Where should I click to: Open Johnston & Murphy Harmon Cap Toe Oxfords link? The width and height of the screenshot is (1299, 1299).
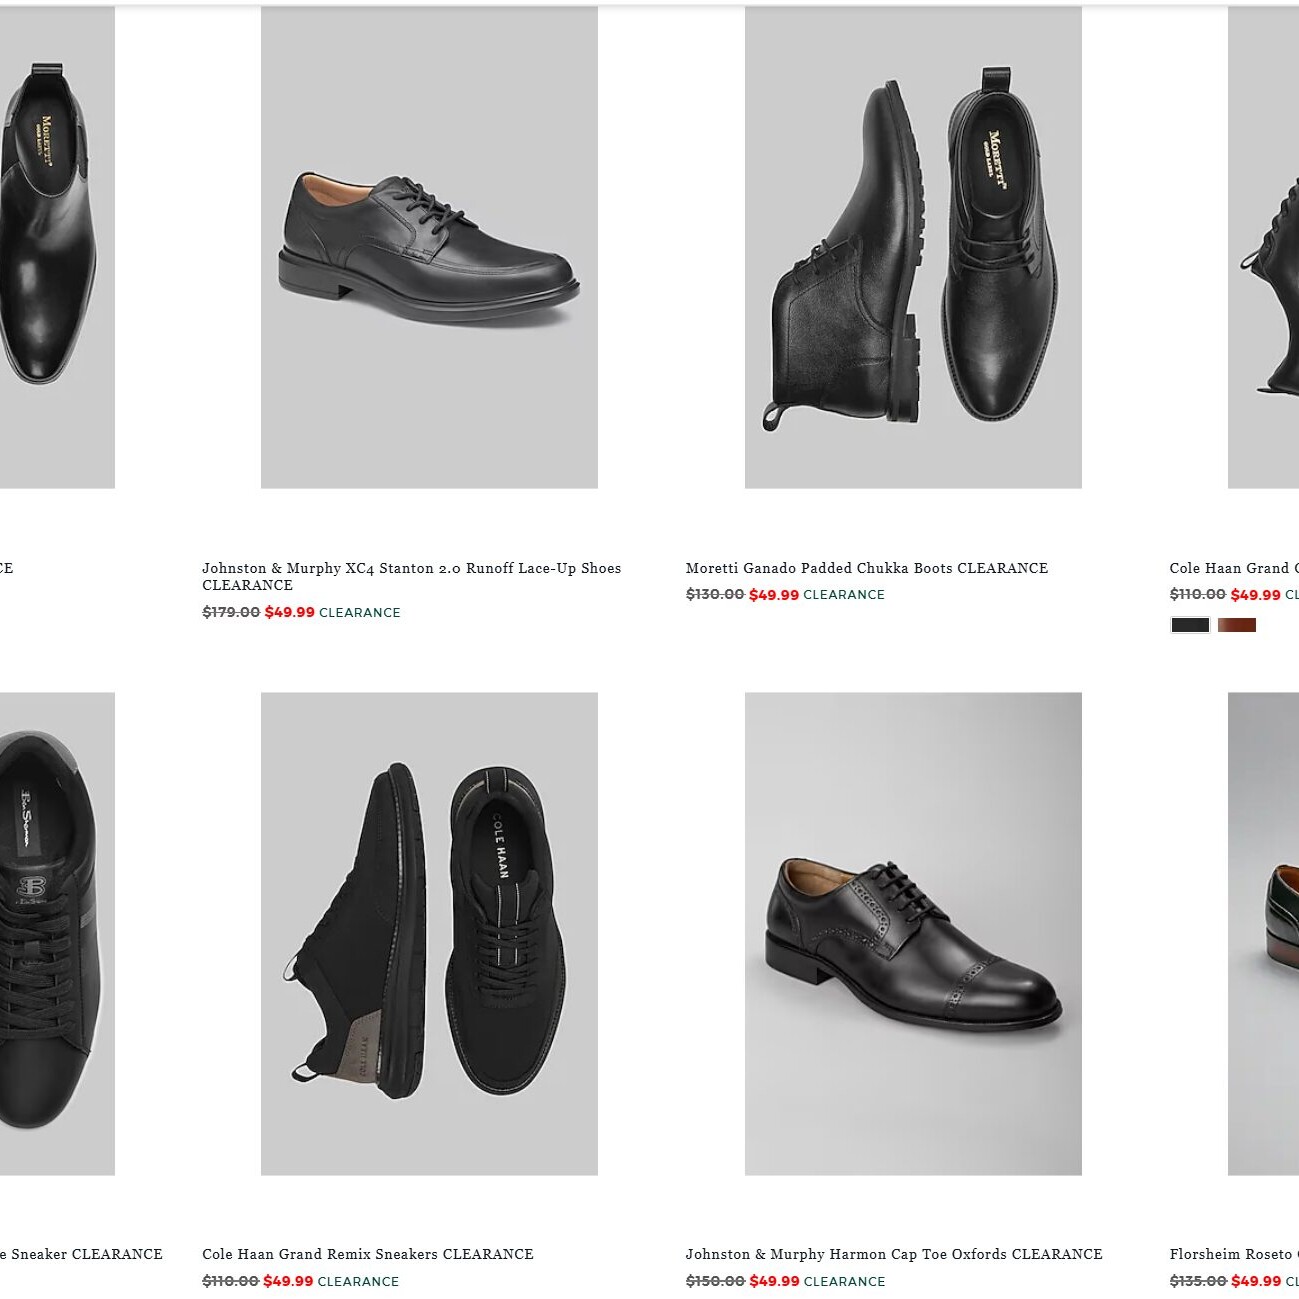(x=893, y=1254)
